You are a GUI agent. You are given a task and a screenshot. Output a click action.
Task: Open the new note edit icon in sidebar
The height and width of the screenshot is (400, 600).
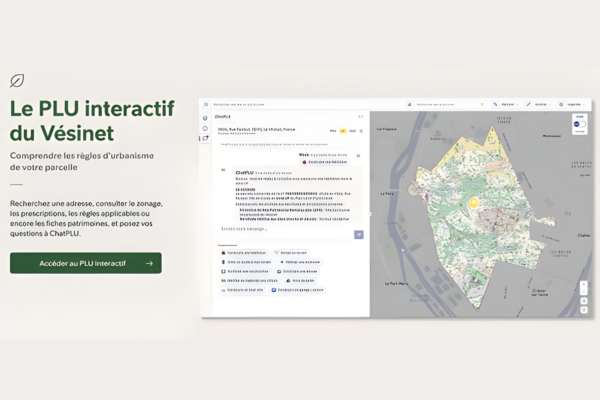205,138
